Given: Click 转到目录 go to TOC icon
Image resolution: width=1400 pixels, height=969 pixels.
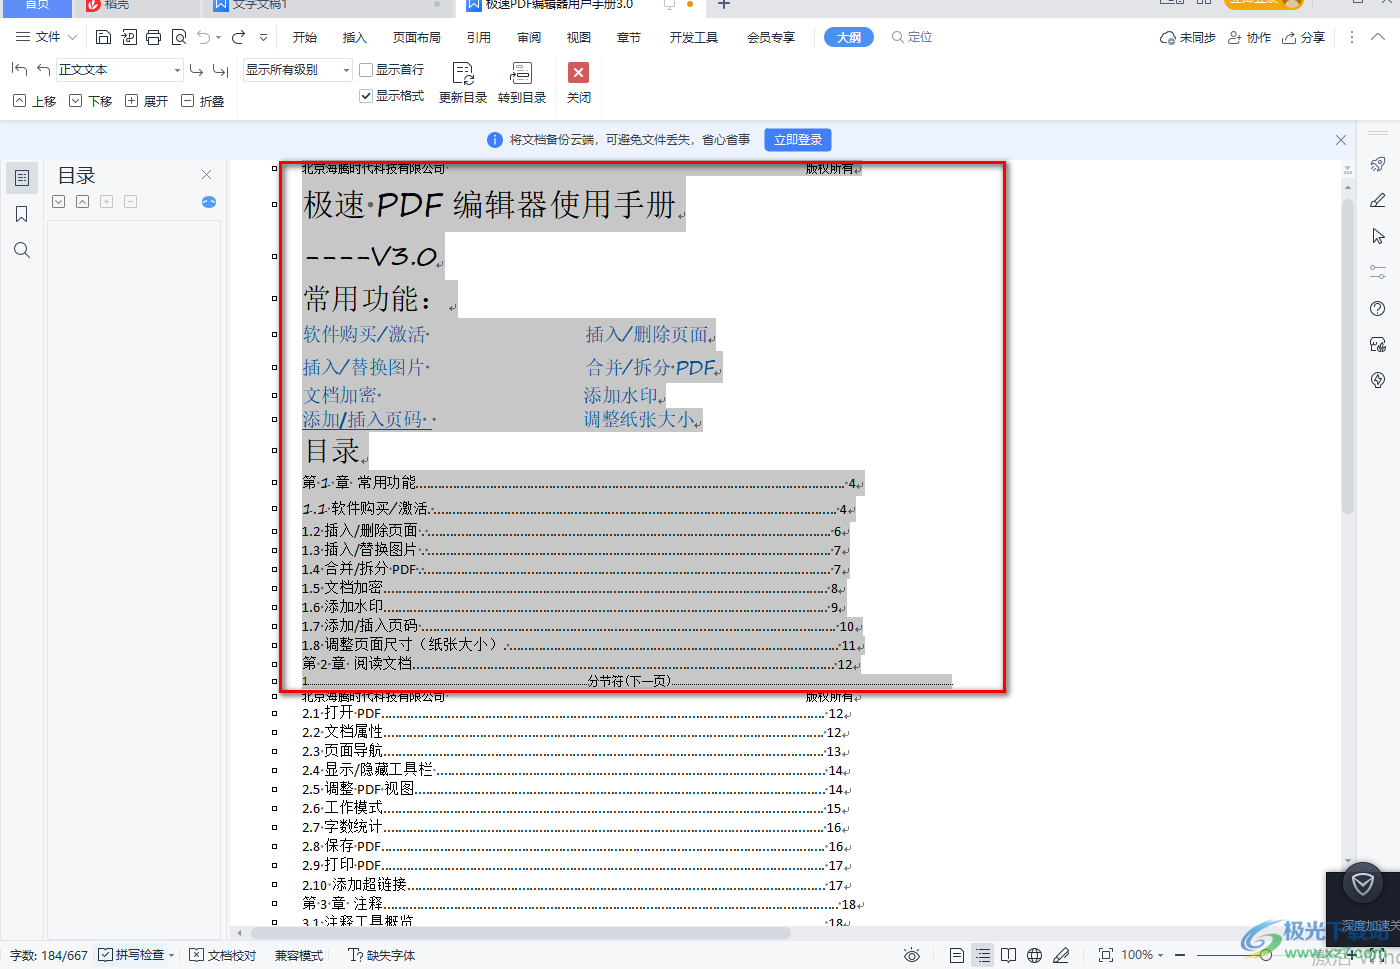Looking at the screenshot, I should (x=522, y=82).
